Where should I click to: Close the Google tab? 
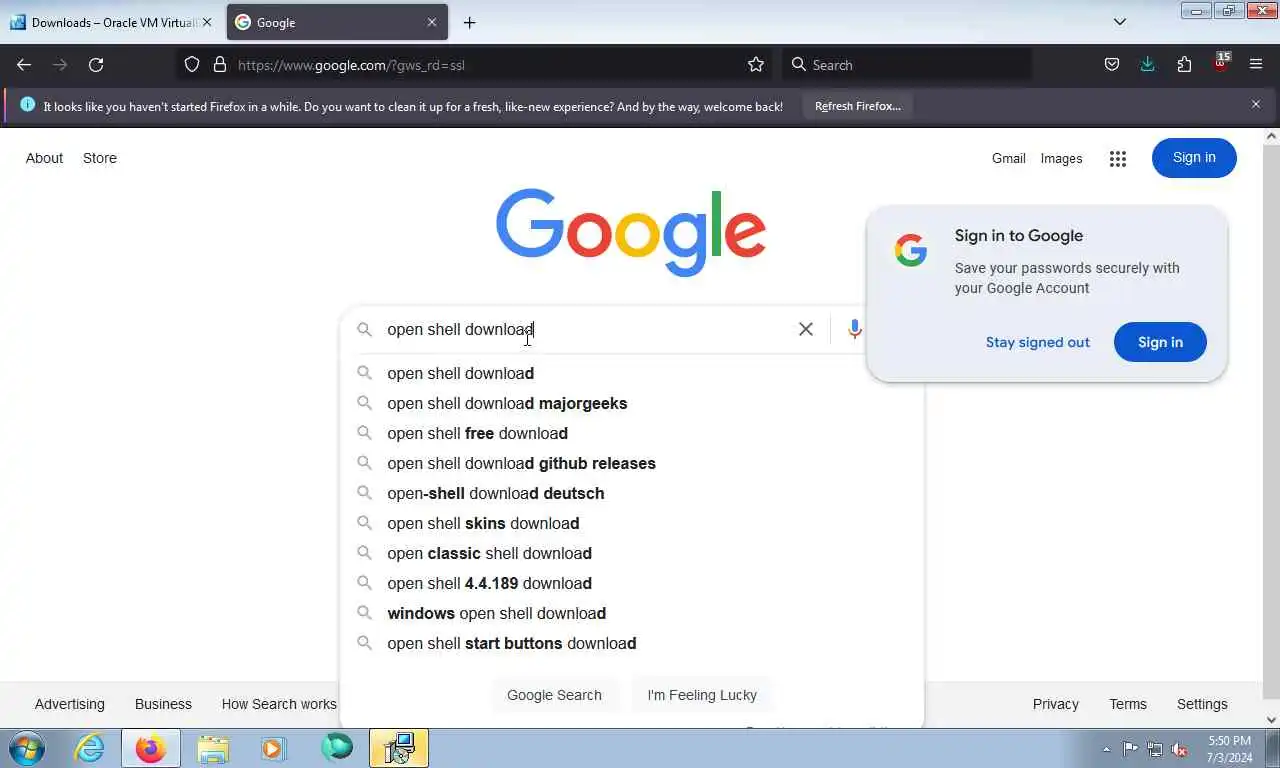(432, 22)
